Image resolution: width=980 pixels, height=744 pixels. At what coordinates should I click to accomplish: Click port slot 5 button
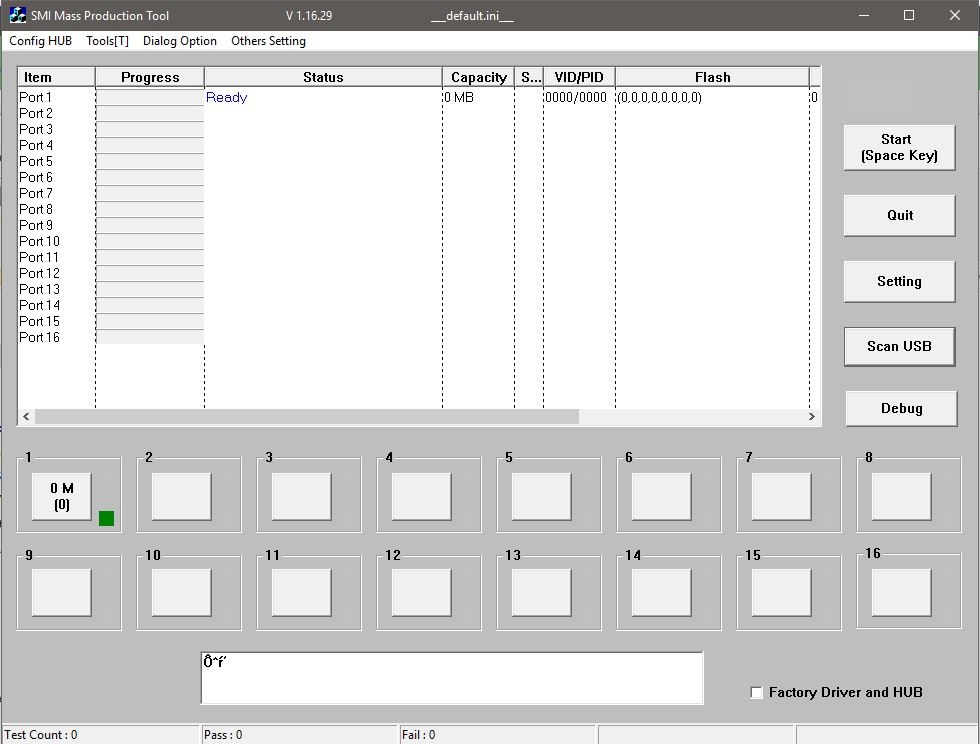pos(541,496)
